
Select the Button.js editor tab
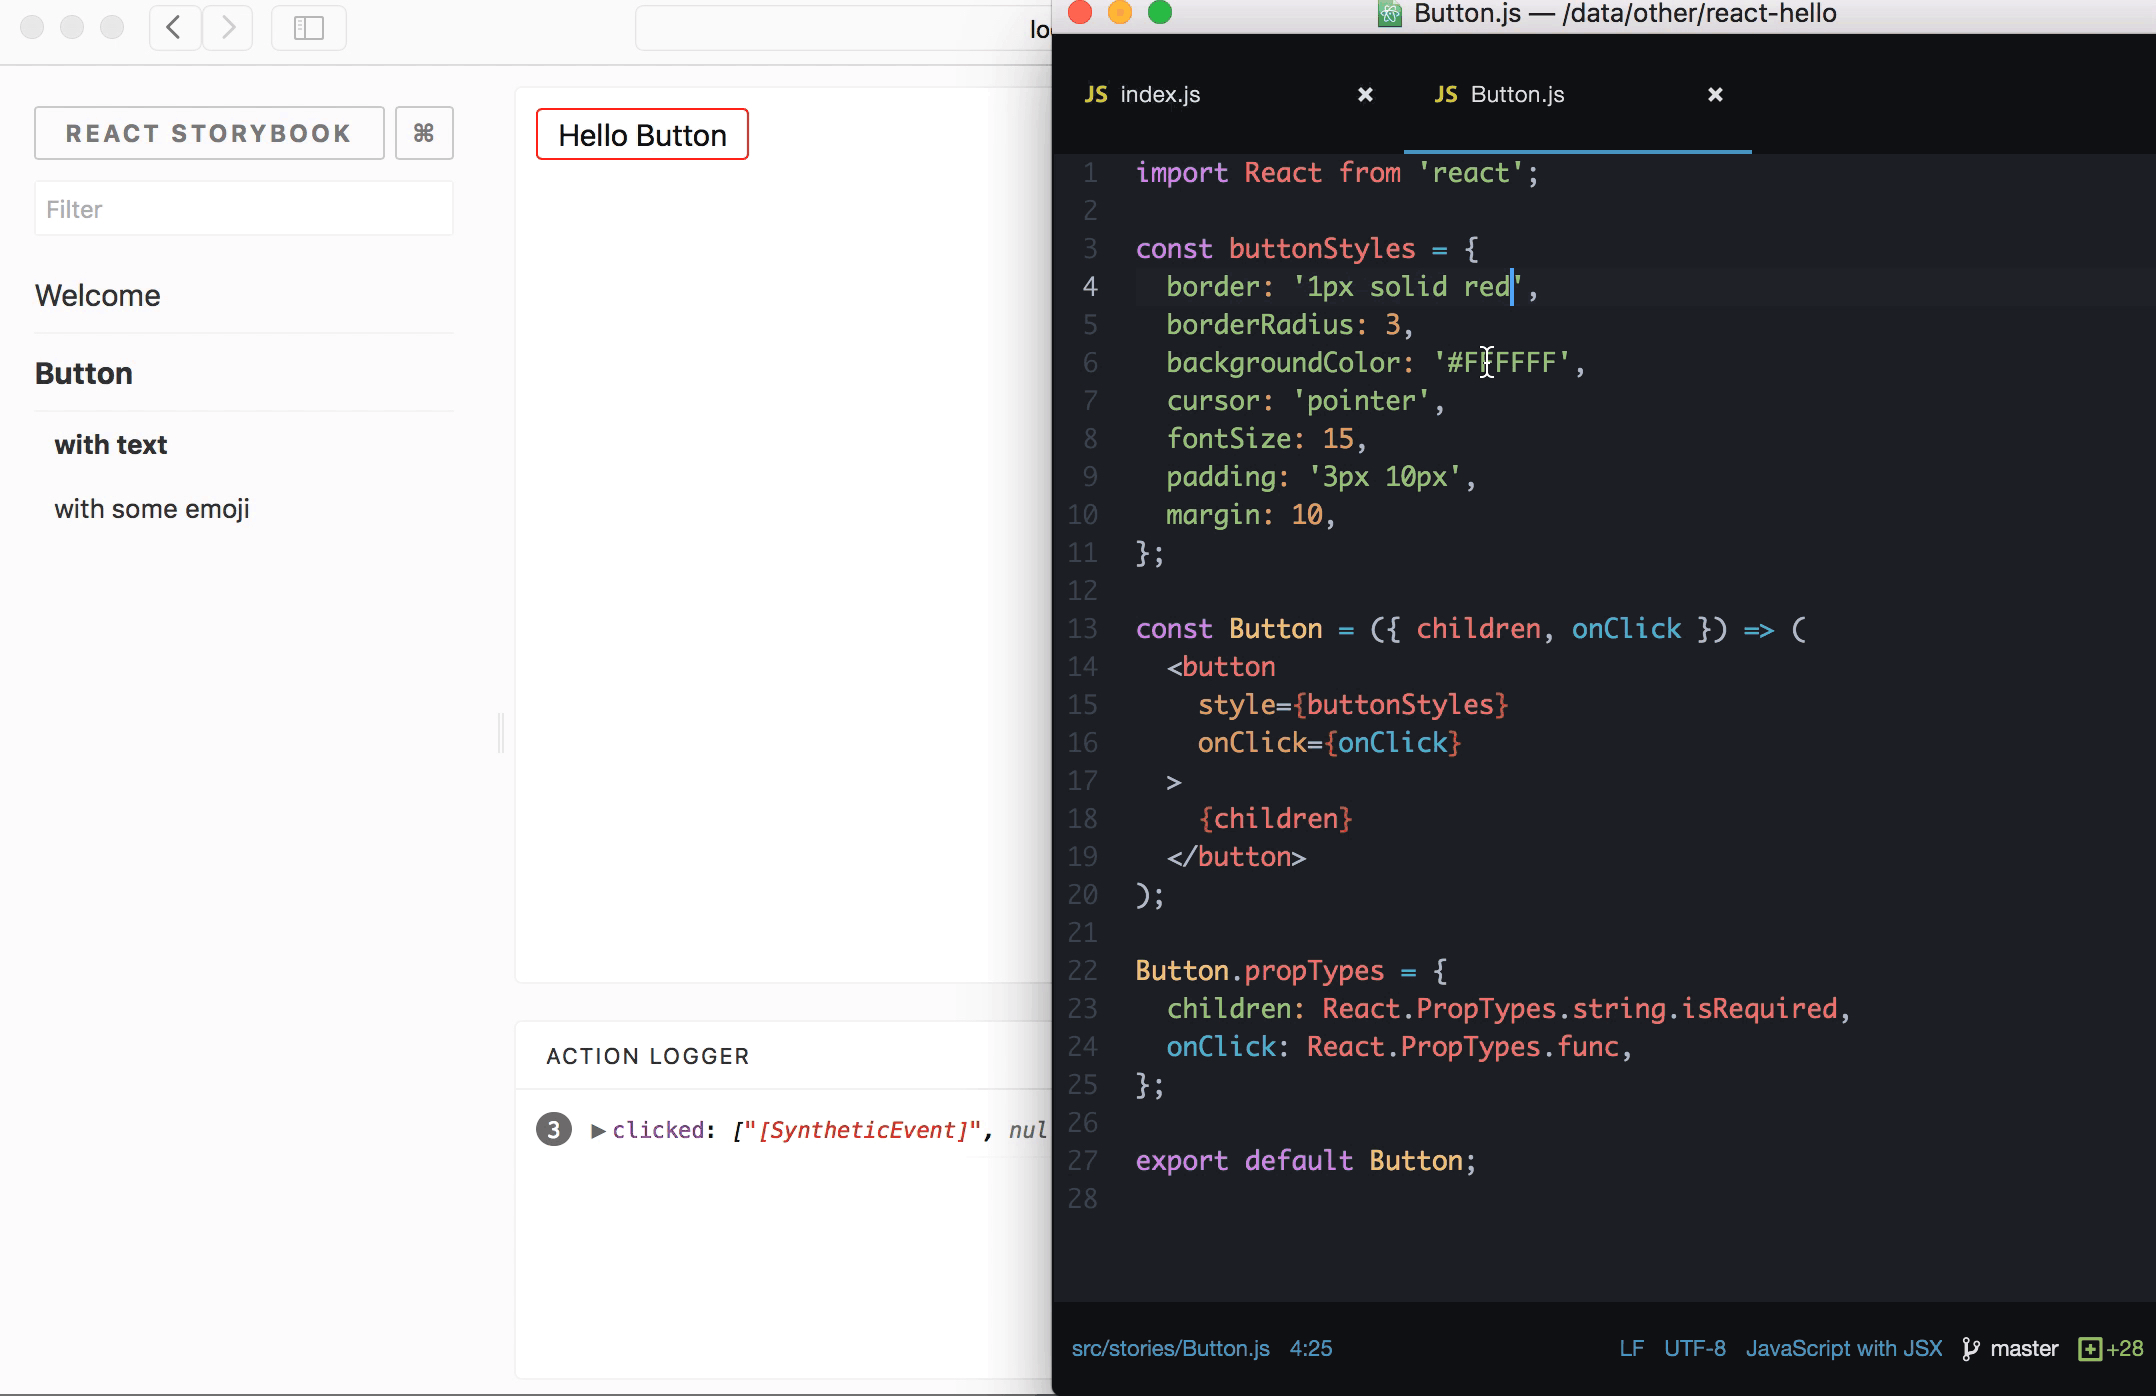pyautogui.click(x=1516, y=94)
